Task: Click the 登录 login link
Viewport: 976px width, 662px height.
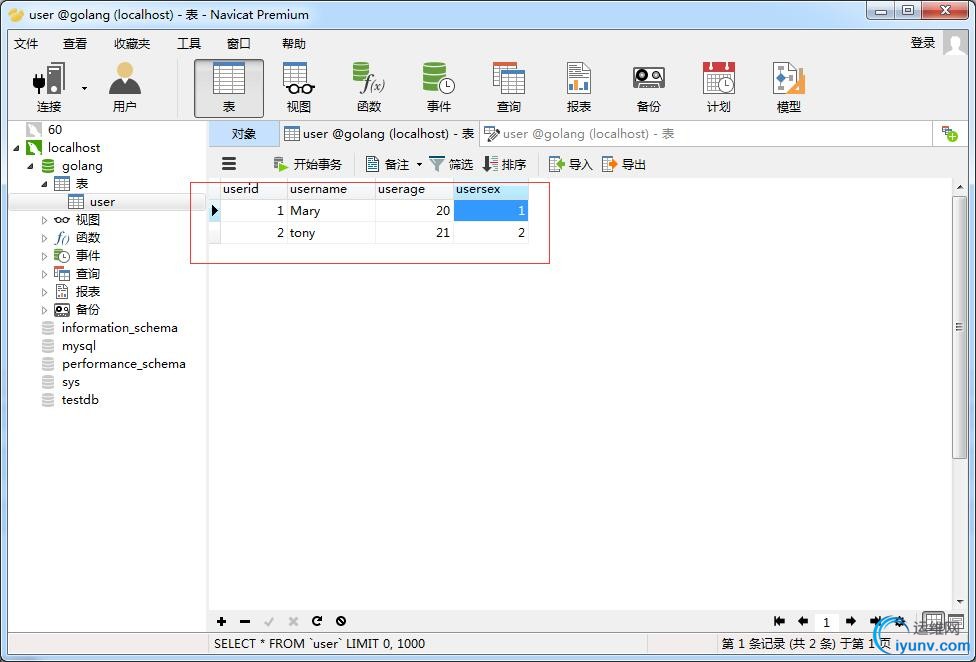Action: (923, 43)
